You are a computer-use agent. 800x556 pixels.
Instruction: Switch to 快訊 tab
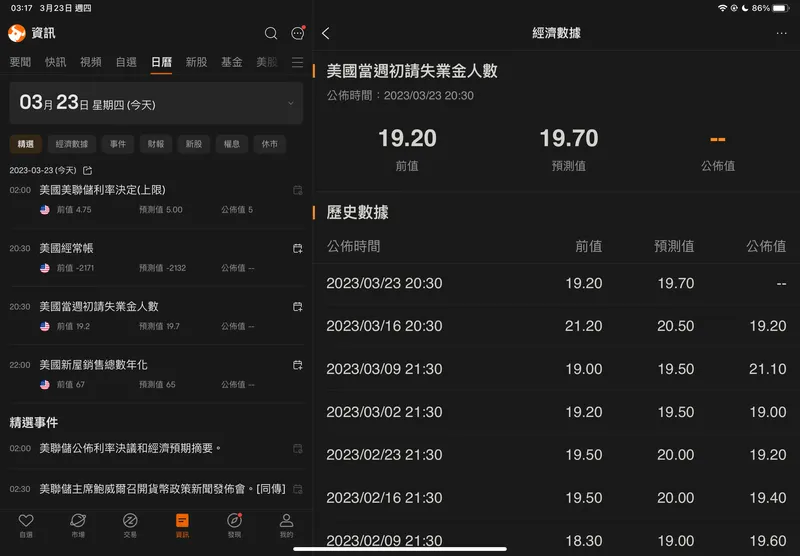pyautogui.click(x=56, y=62)
